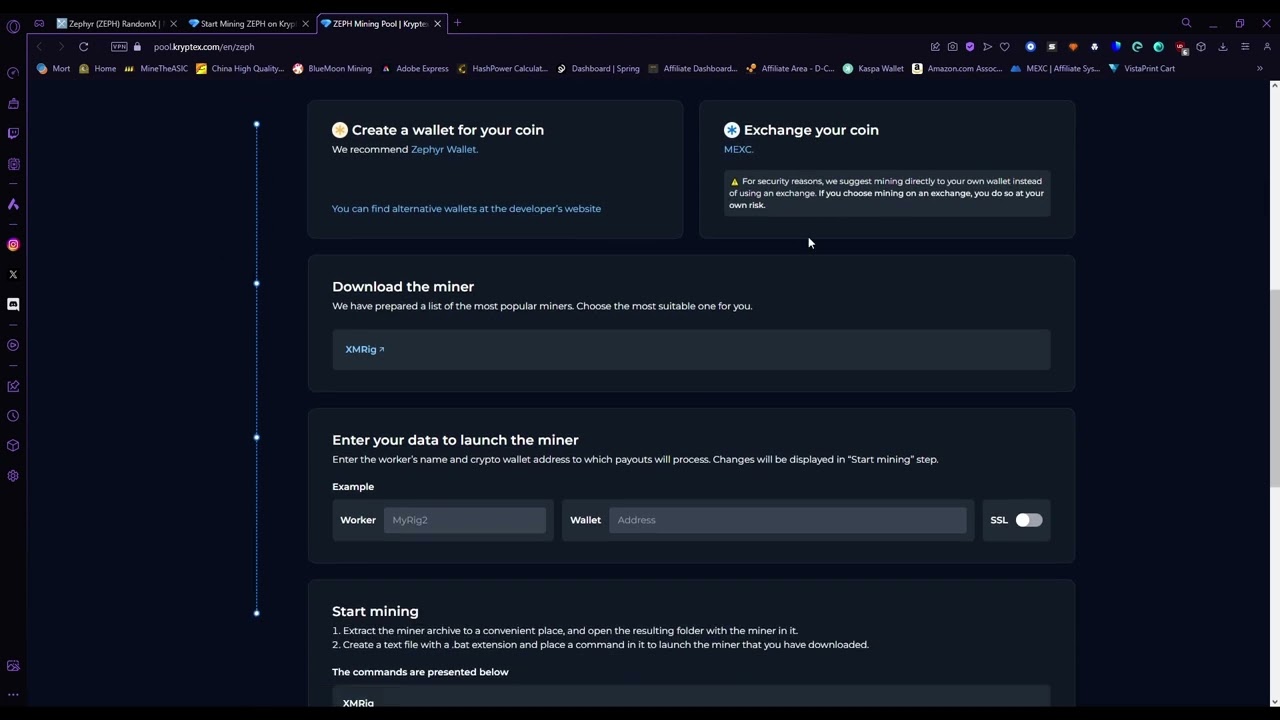The height and width of the screenshot is (720, 1280).
Task: Click the site padlock security icon
Action: pyautogui.click(x=137, y=47)
